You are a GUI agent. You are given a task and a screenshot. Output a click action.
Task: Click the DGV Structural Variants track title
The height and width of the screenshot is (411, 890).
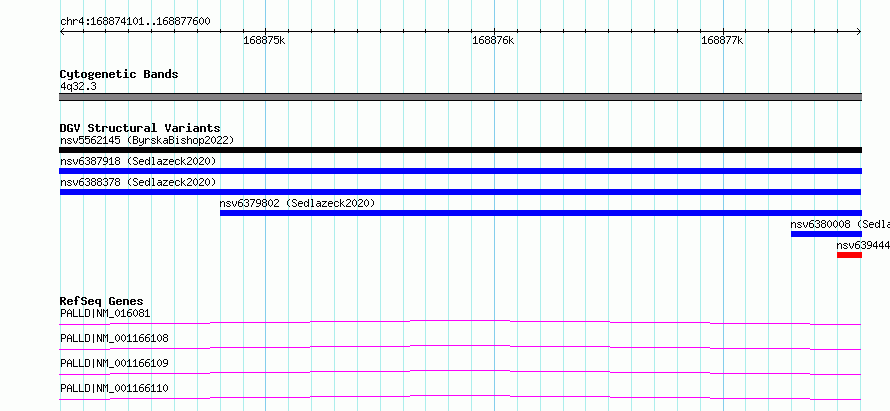(140, 128)
